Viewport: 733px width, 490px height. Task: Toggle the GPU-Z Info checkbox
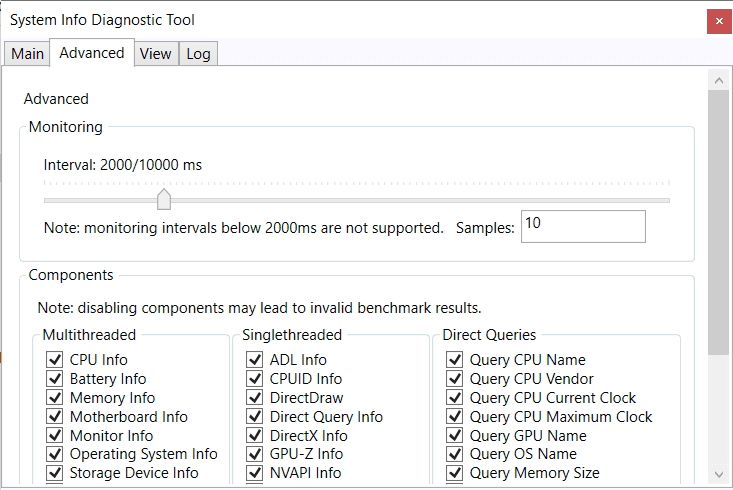coord(254,455)
